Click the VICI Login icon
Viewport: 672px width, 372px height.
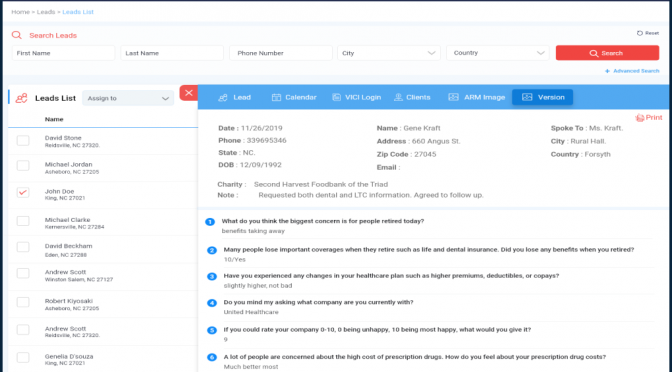pos(336,97)
